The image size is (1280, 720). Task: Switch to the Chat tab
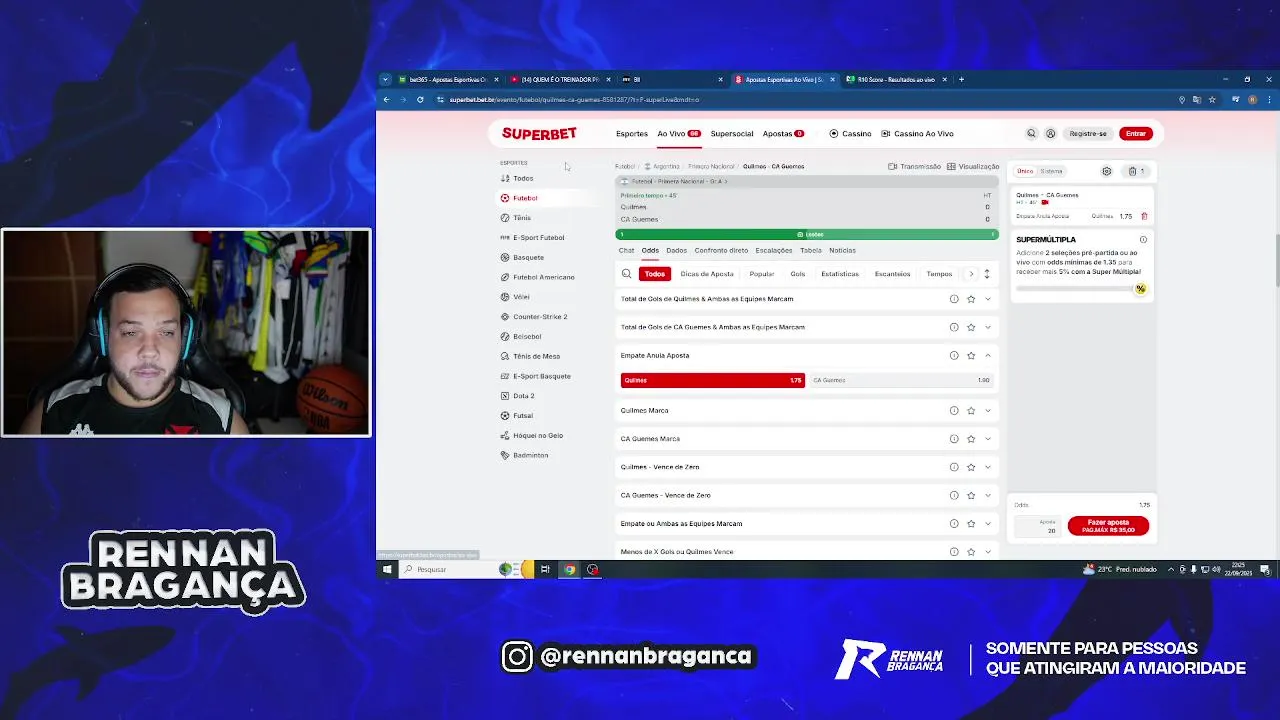[626, 250]
